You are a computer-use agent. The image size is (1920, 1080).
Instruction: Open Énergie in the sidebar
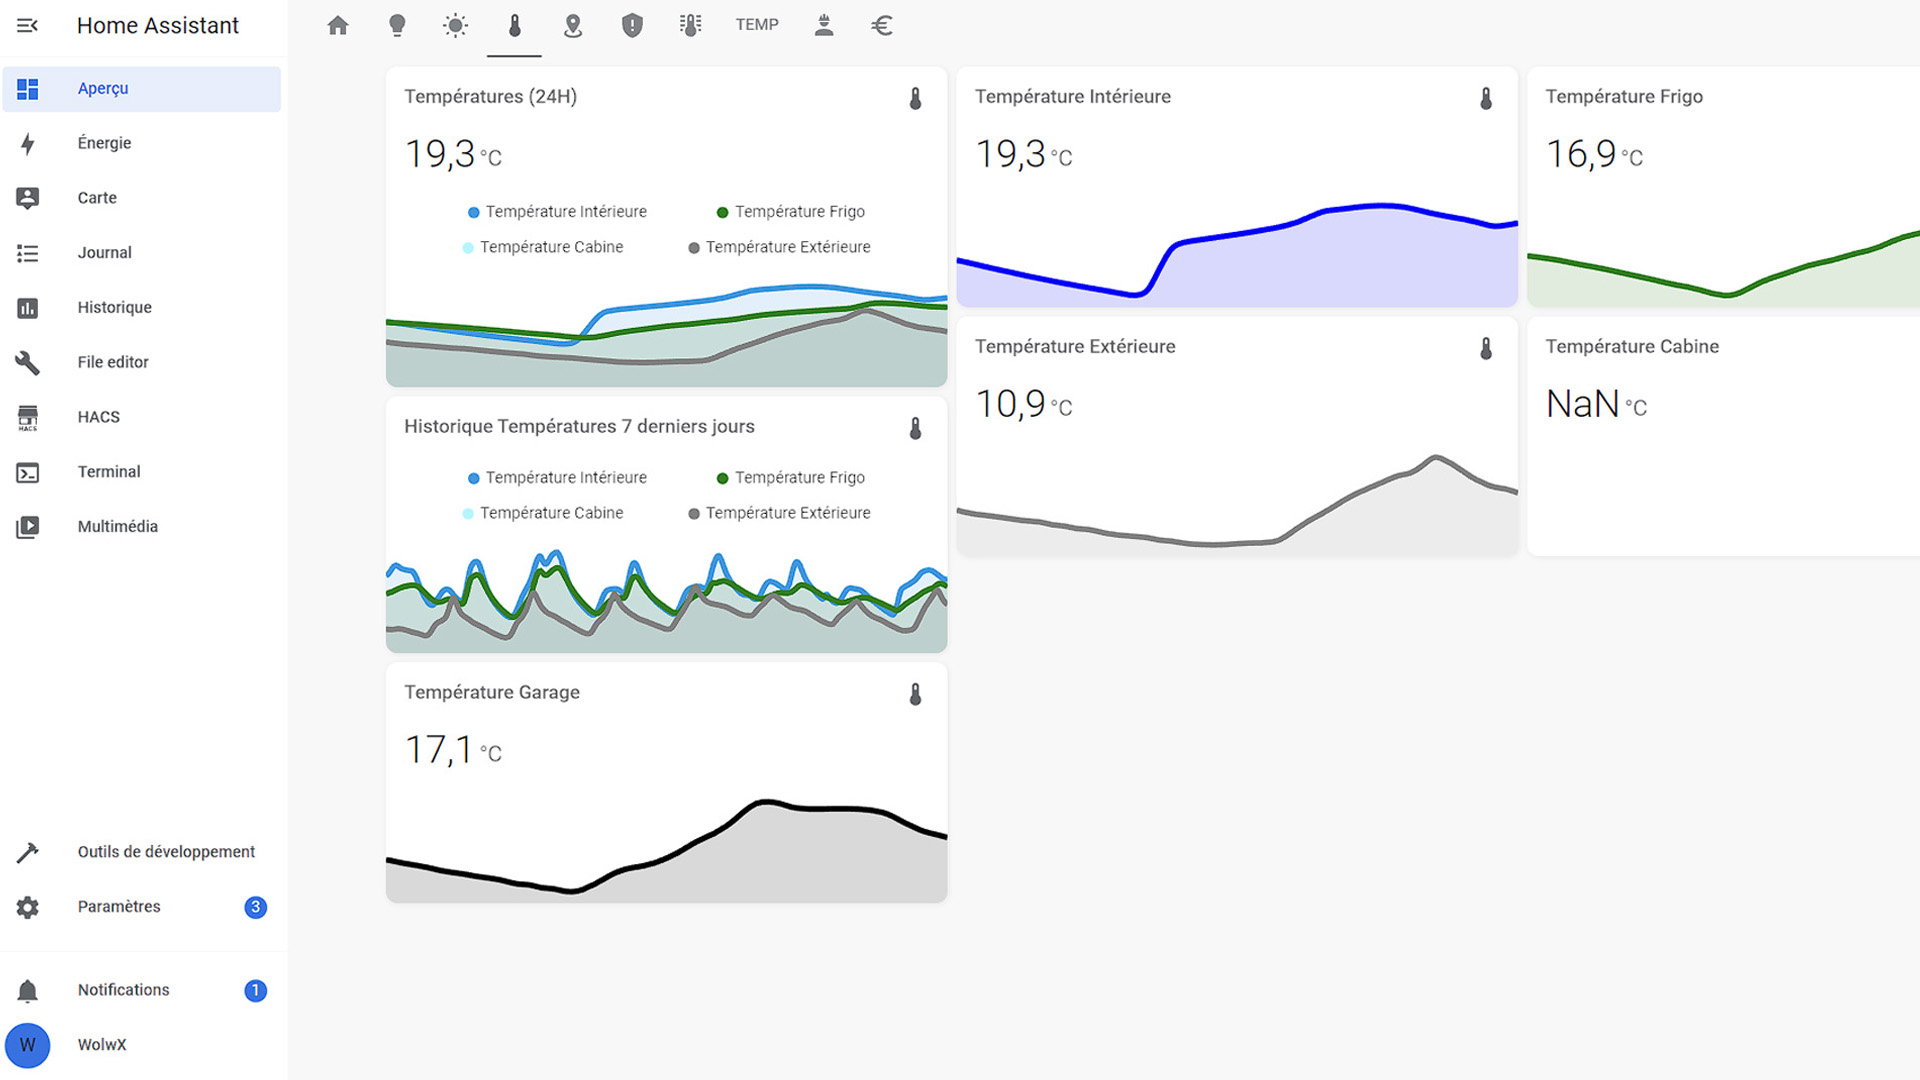click(104, 143)
